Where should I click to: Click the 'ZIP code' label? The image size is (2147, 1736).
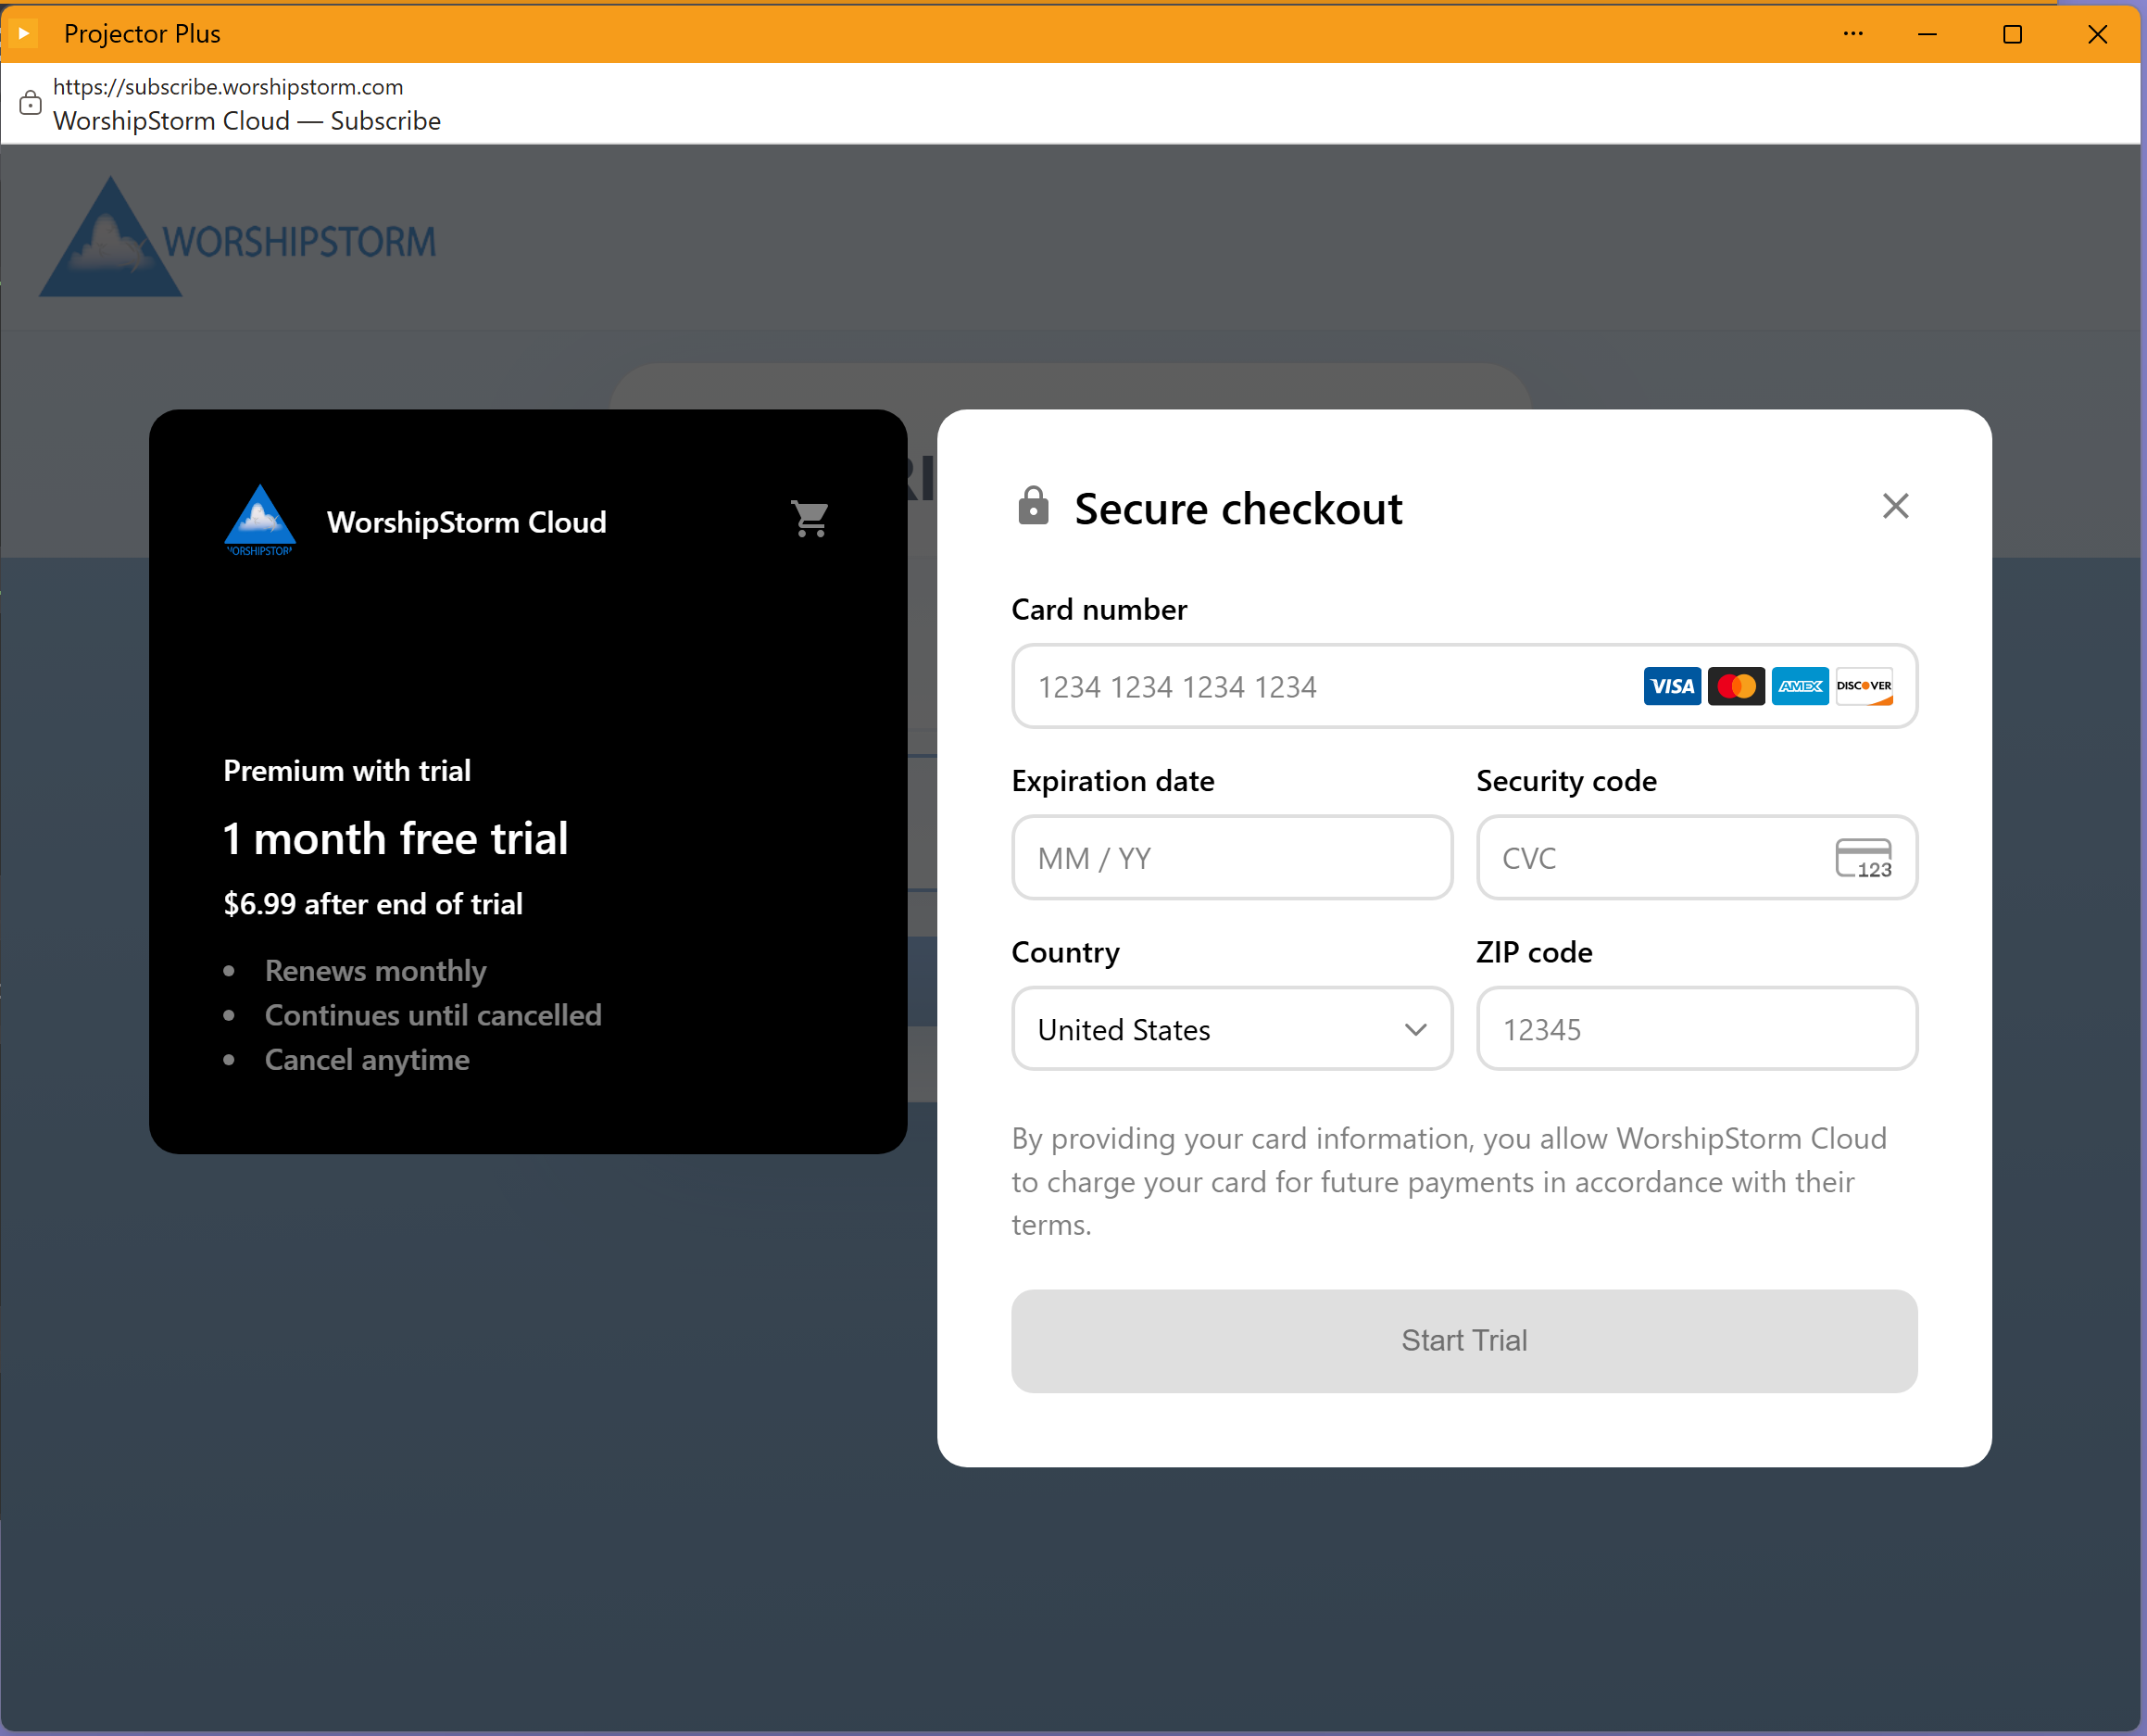(1534, 952)
